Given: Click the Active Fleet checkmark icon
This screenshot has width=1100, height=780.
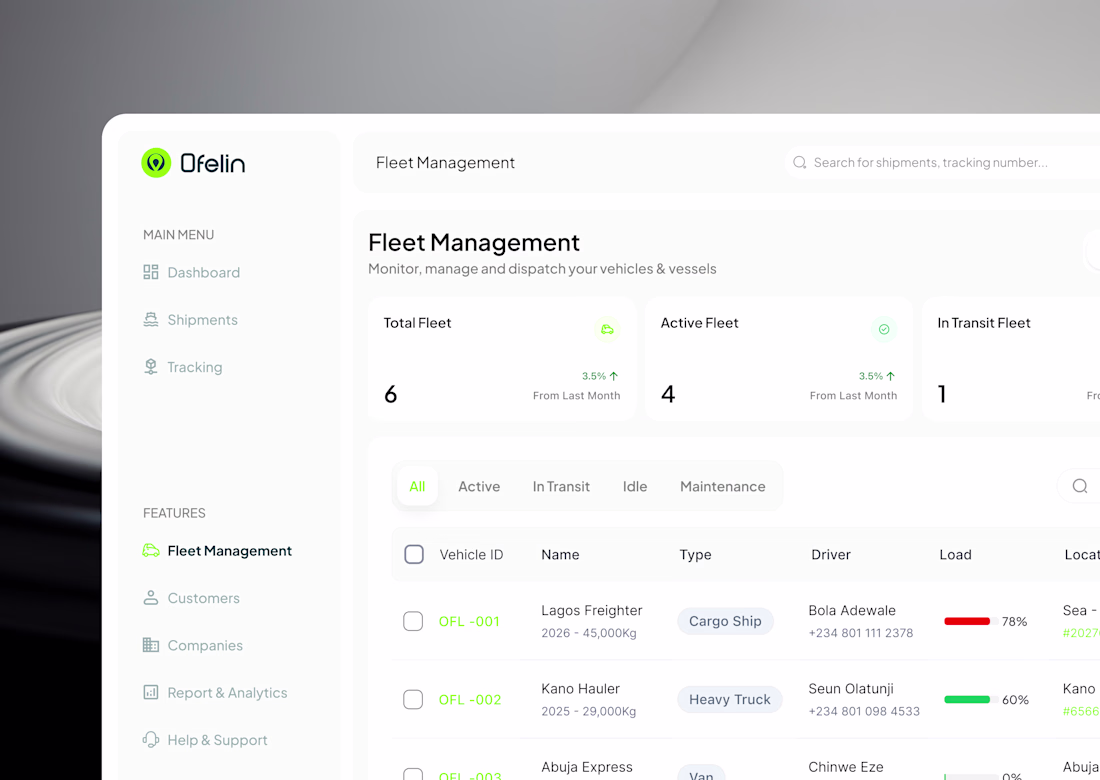Looking at the screenshot, I should (884, 329).
